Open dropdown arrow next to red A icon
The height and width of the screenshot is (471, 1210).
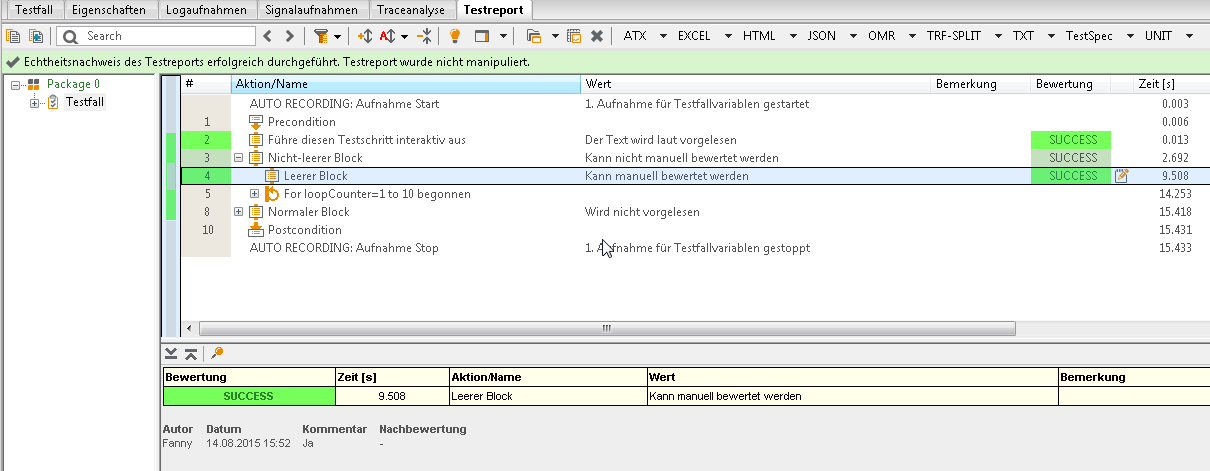(404, 37)
